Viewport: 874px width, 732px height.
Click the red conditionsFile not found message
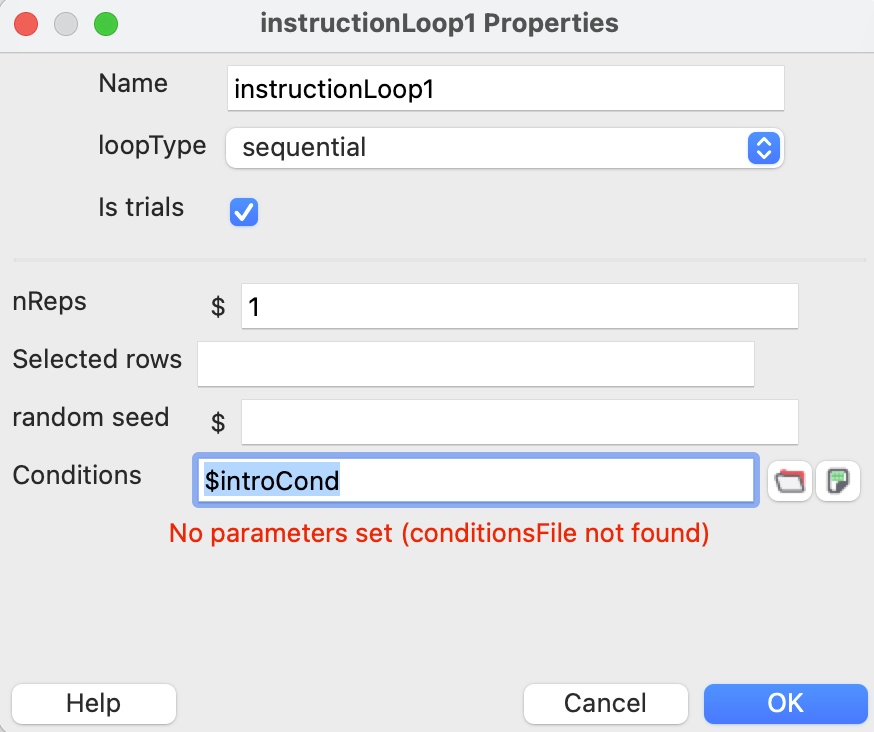click(439, 533)
